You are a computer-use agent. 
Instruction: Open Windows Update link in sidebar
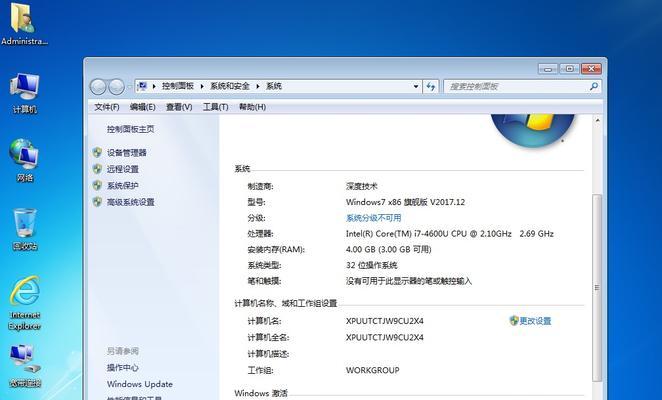140,384
